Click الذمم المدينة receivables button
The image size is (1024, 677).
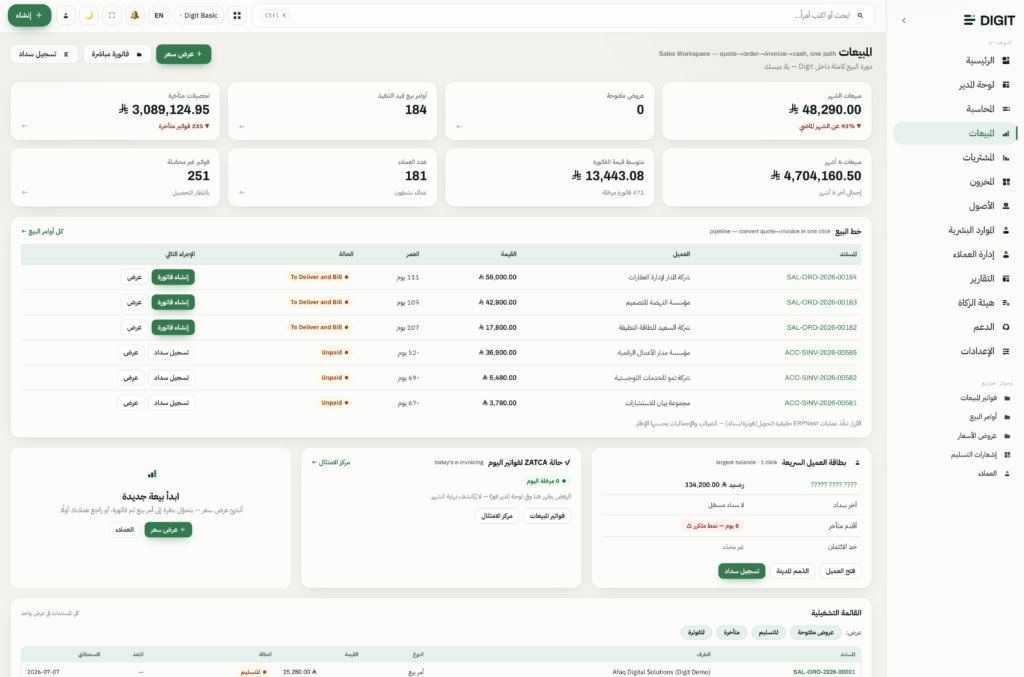pos(792,571)
